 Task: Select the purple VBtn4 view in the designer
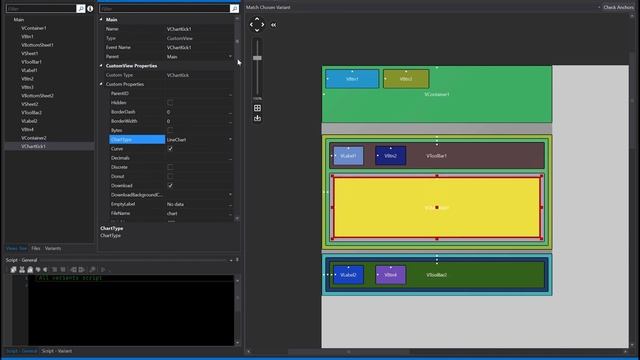[x=391, y=275]
